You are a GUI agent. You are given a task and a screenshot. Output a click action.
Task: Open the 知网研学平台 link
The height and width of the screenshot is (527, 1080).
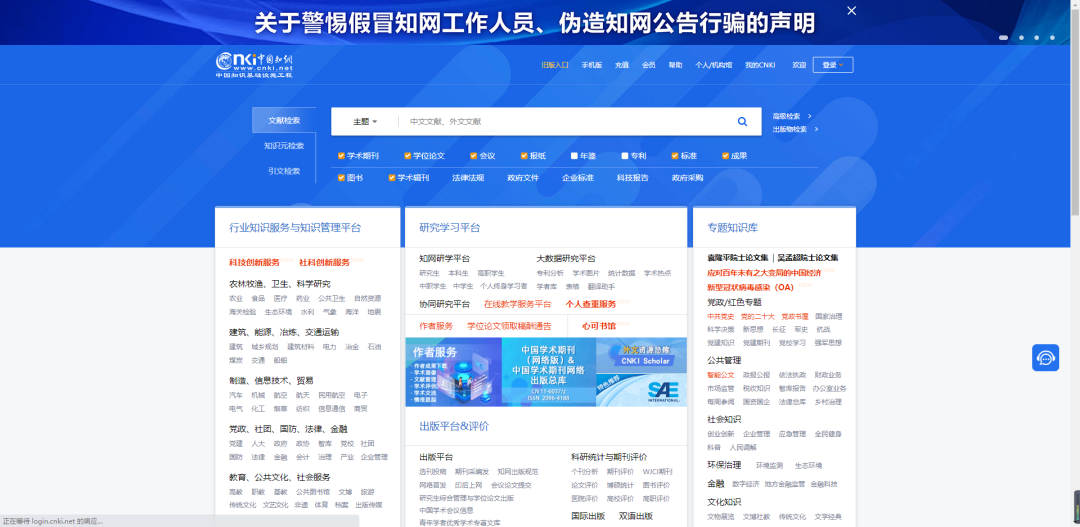click(x=444, y=259)
